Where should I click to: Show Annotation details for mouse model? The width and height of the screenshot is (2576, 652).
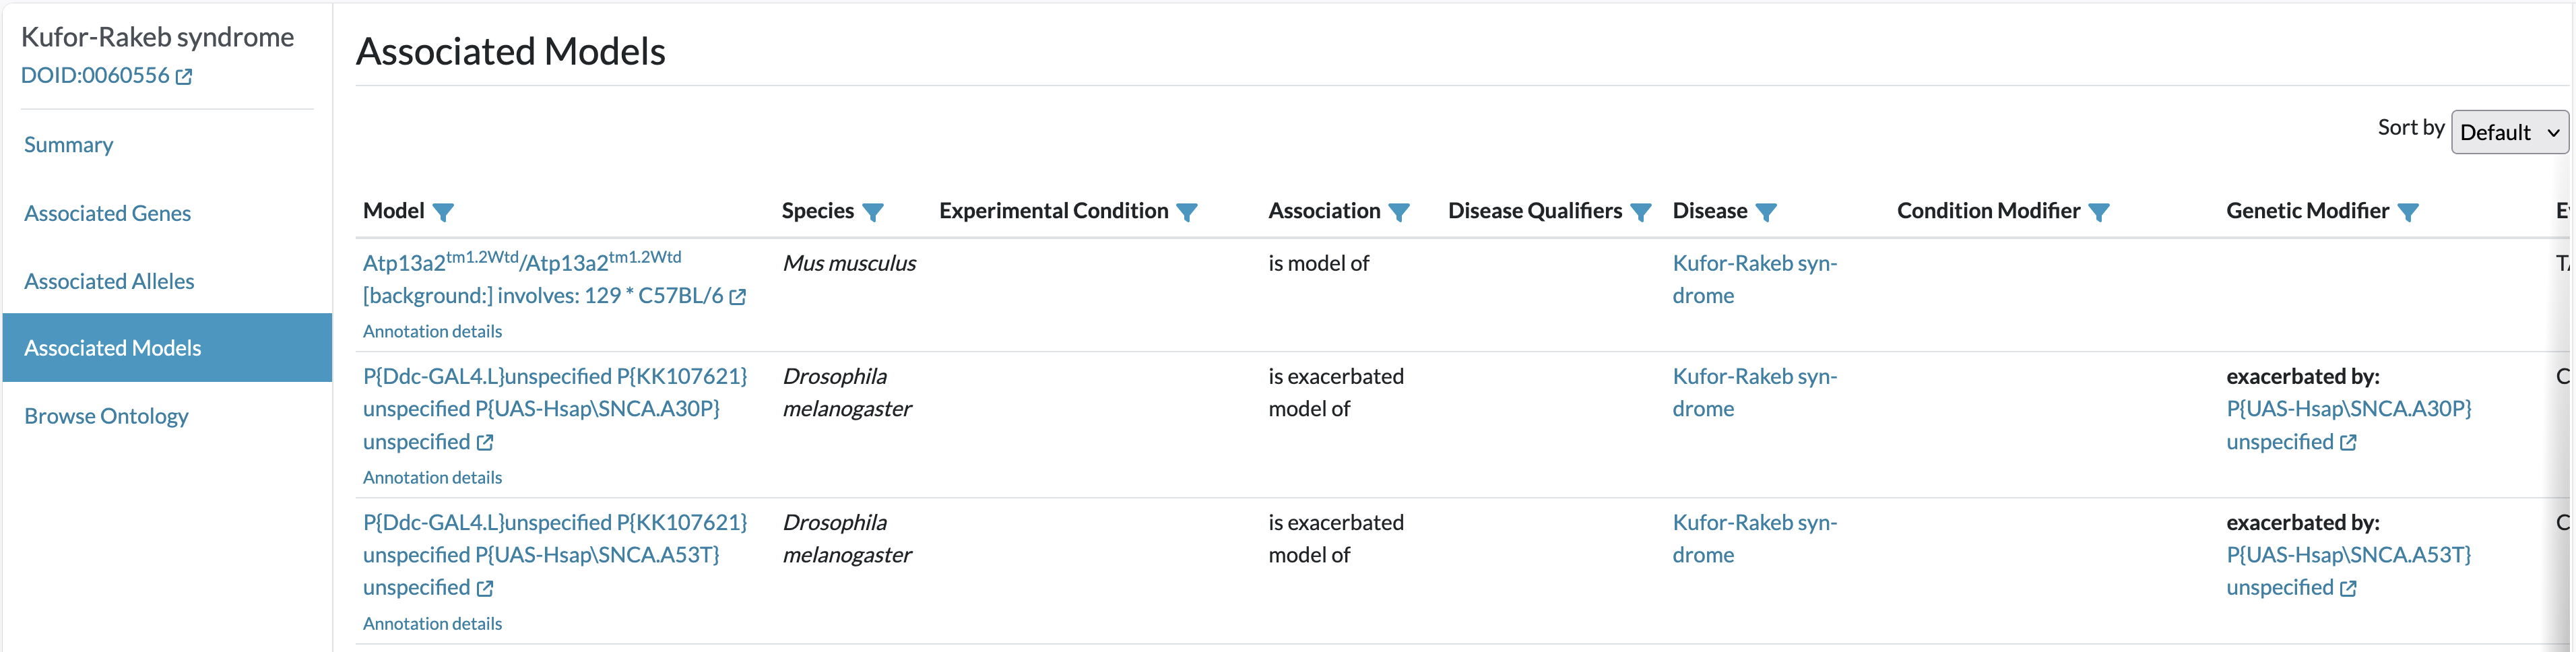coord(432,331)
